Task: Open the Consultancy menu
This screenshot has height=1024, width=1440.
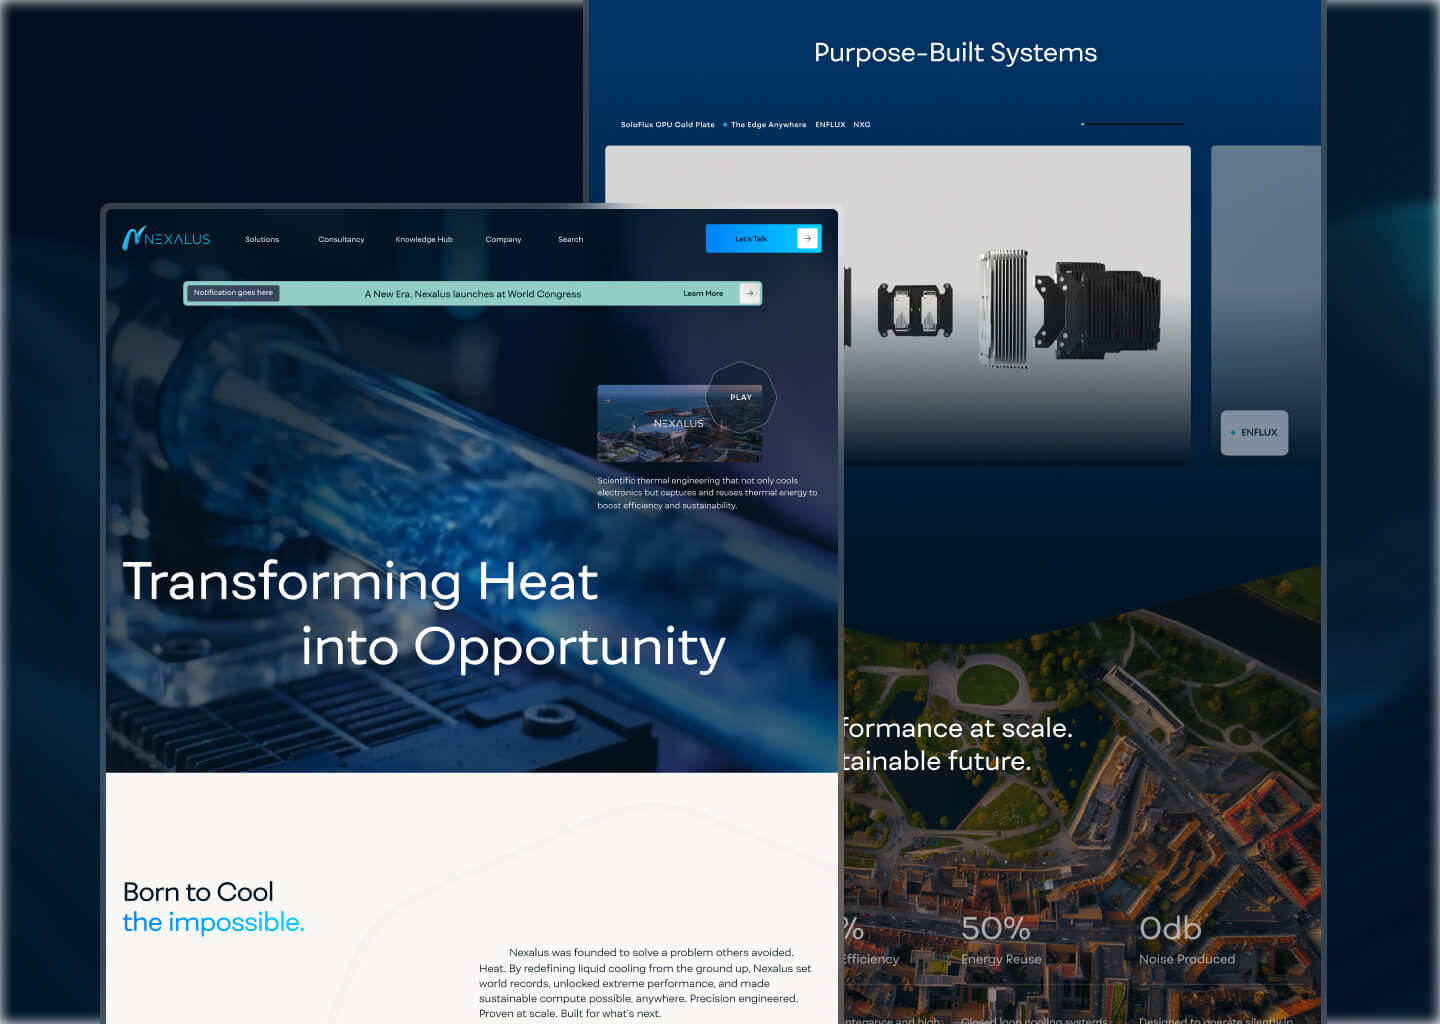Action: (x=341, y=239)
